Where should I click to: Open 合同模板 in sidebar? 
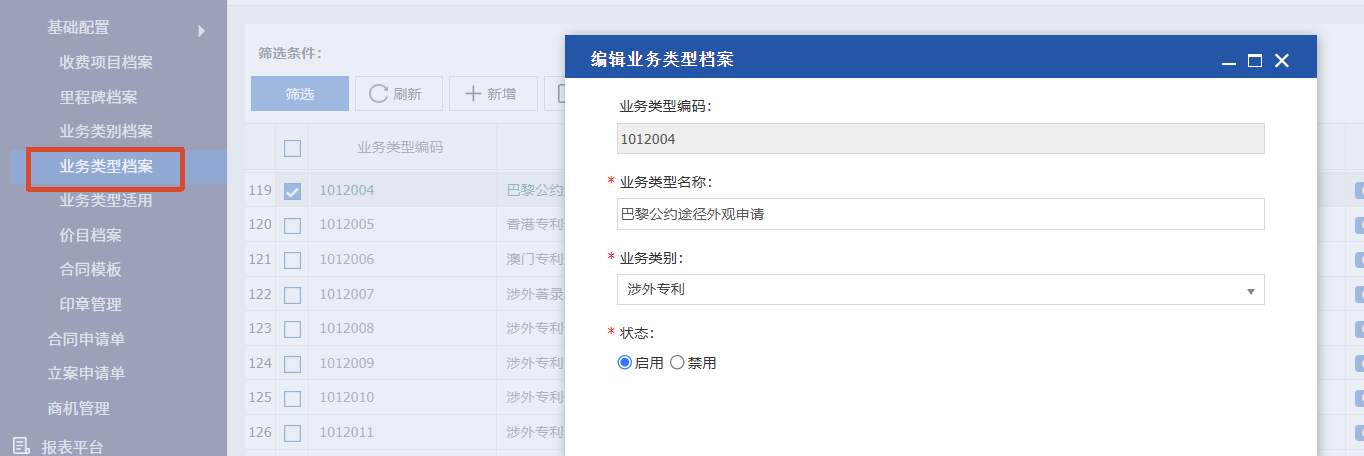coord(90,270)
